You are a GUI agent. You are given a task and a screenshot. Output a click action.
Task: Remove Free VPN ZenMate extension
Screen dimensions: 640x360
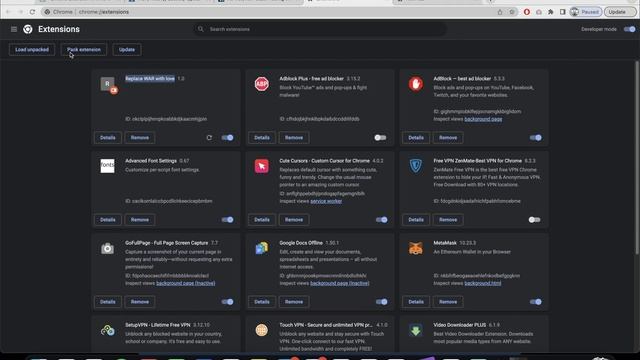(x=448, y=220)
